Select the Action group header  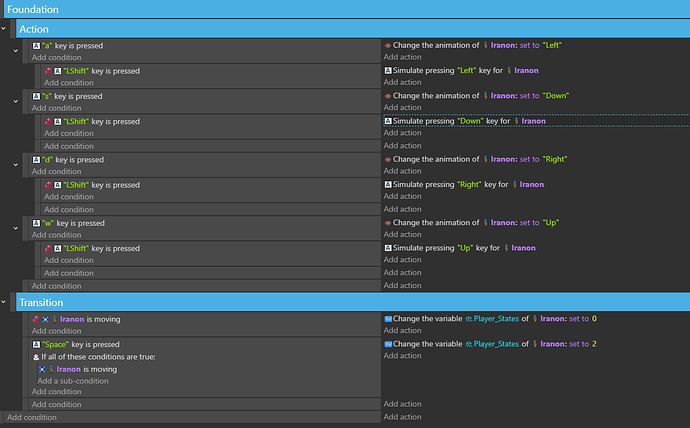coord(353,29)
